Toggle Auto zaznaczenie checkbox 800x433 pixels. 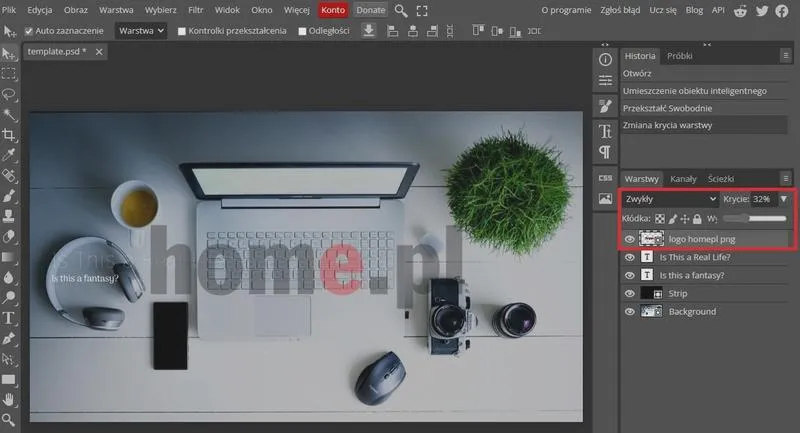tap(29, 31)
